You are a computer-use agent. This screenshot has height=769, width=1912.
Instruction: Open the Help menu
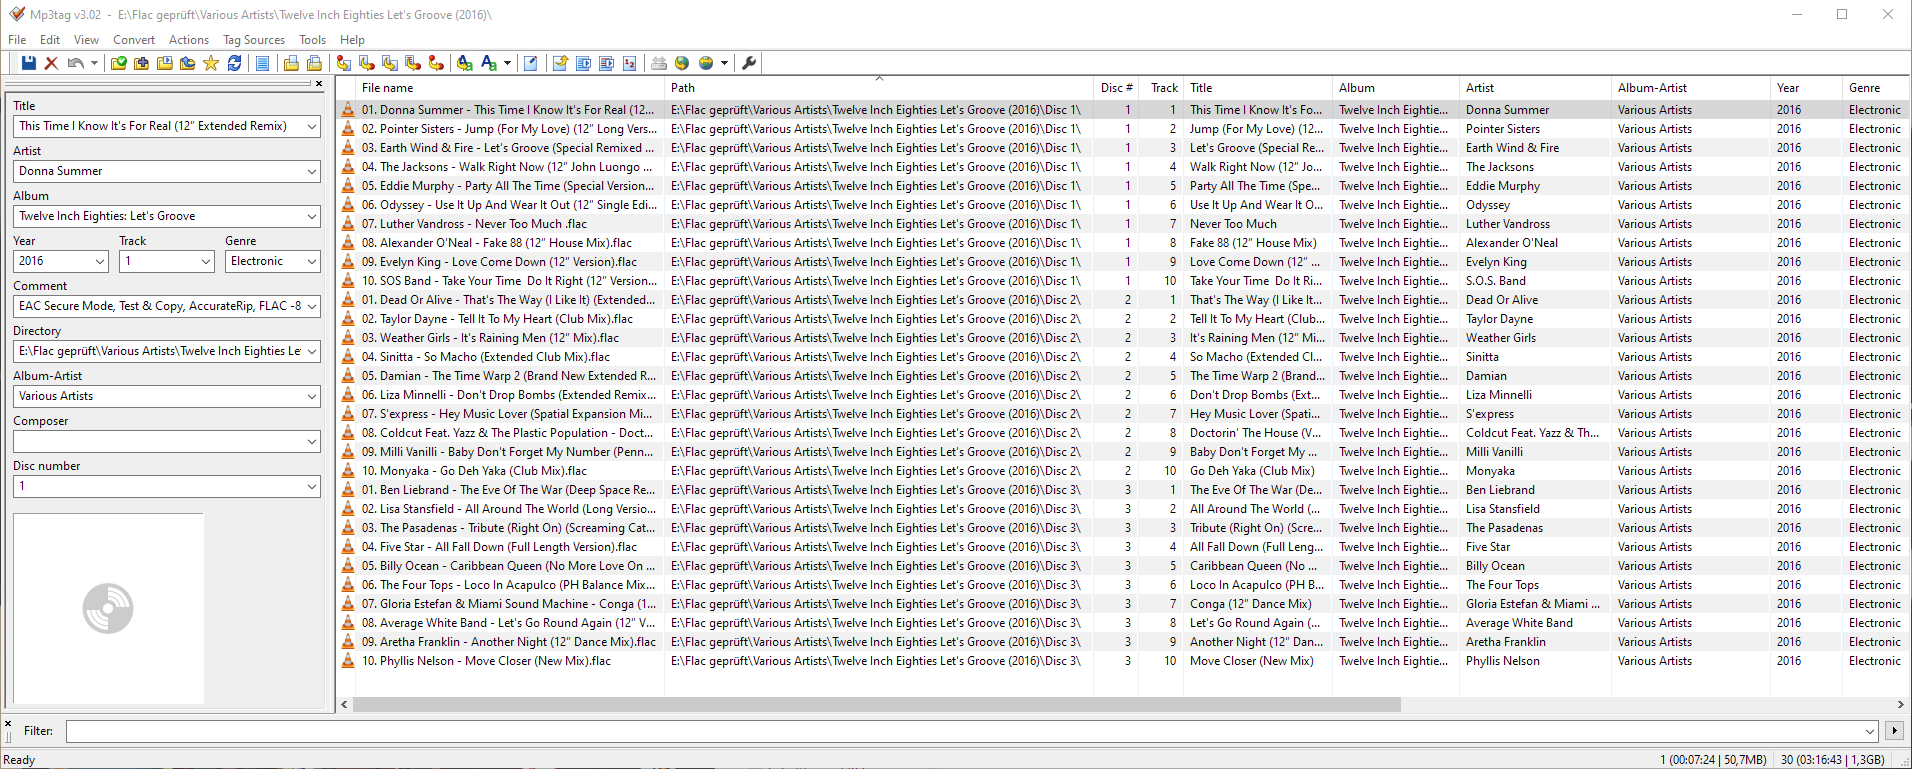tap(352, 40)
